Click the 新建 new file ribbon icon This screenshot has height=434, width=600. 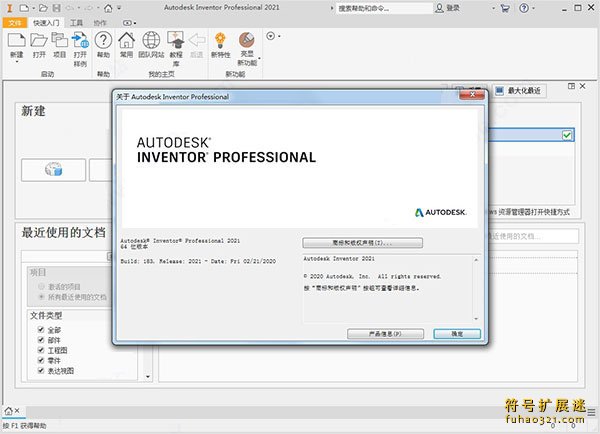[x=16, y=40]
